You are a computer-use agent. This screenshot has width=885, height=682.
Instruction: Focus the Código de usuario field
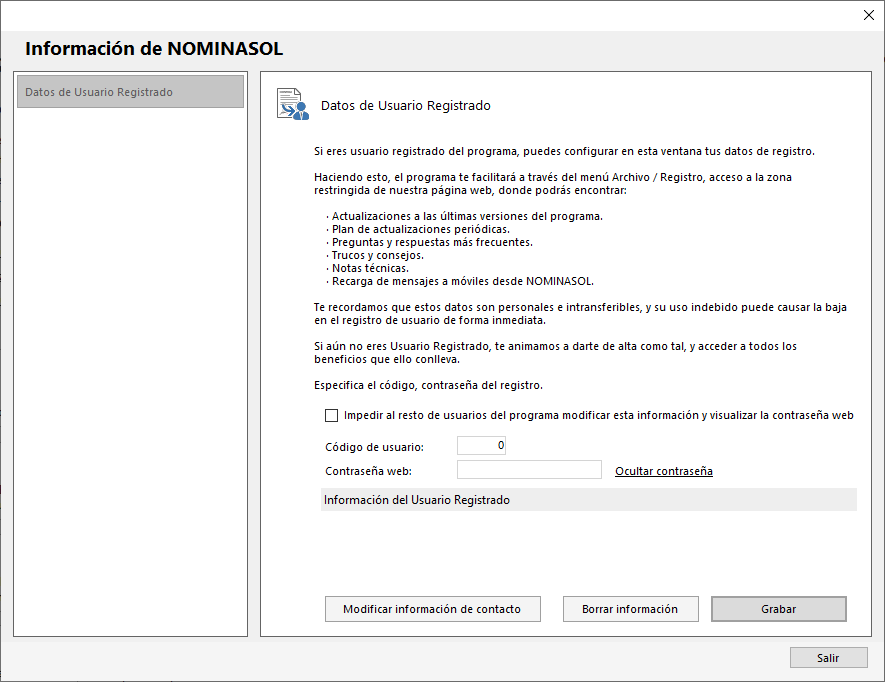[x=481, y=445]
